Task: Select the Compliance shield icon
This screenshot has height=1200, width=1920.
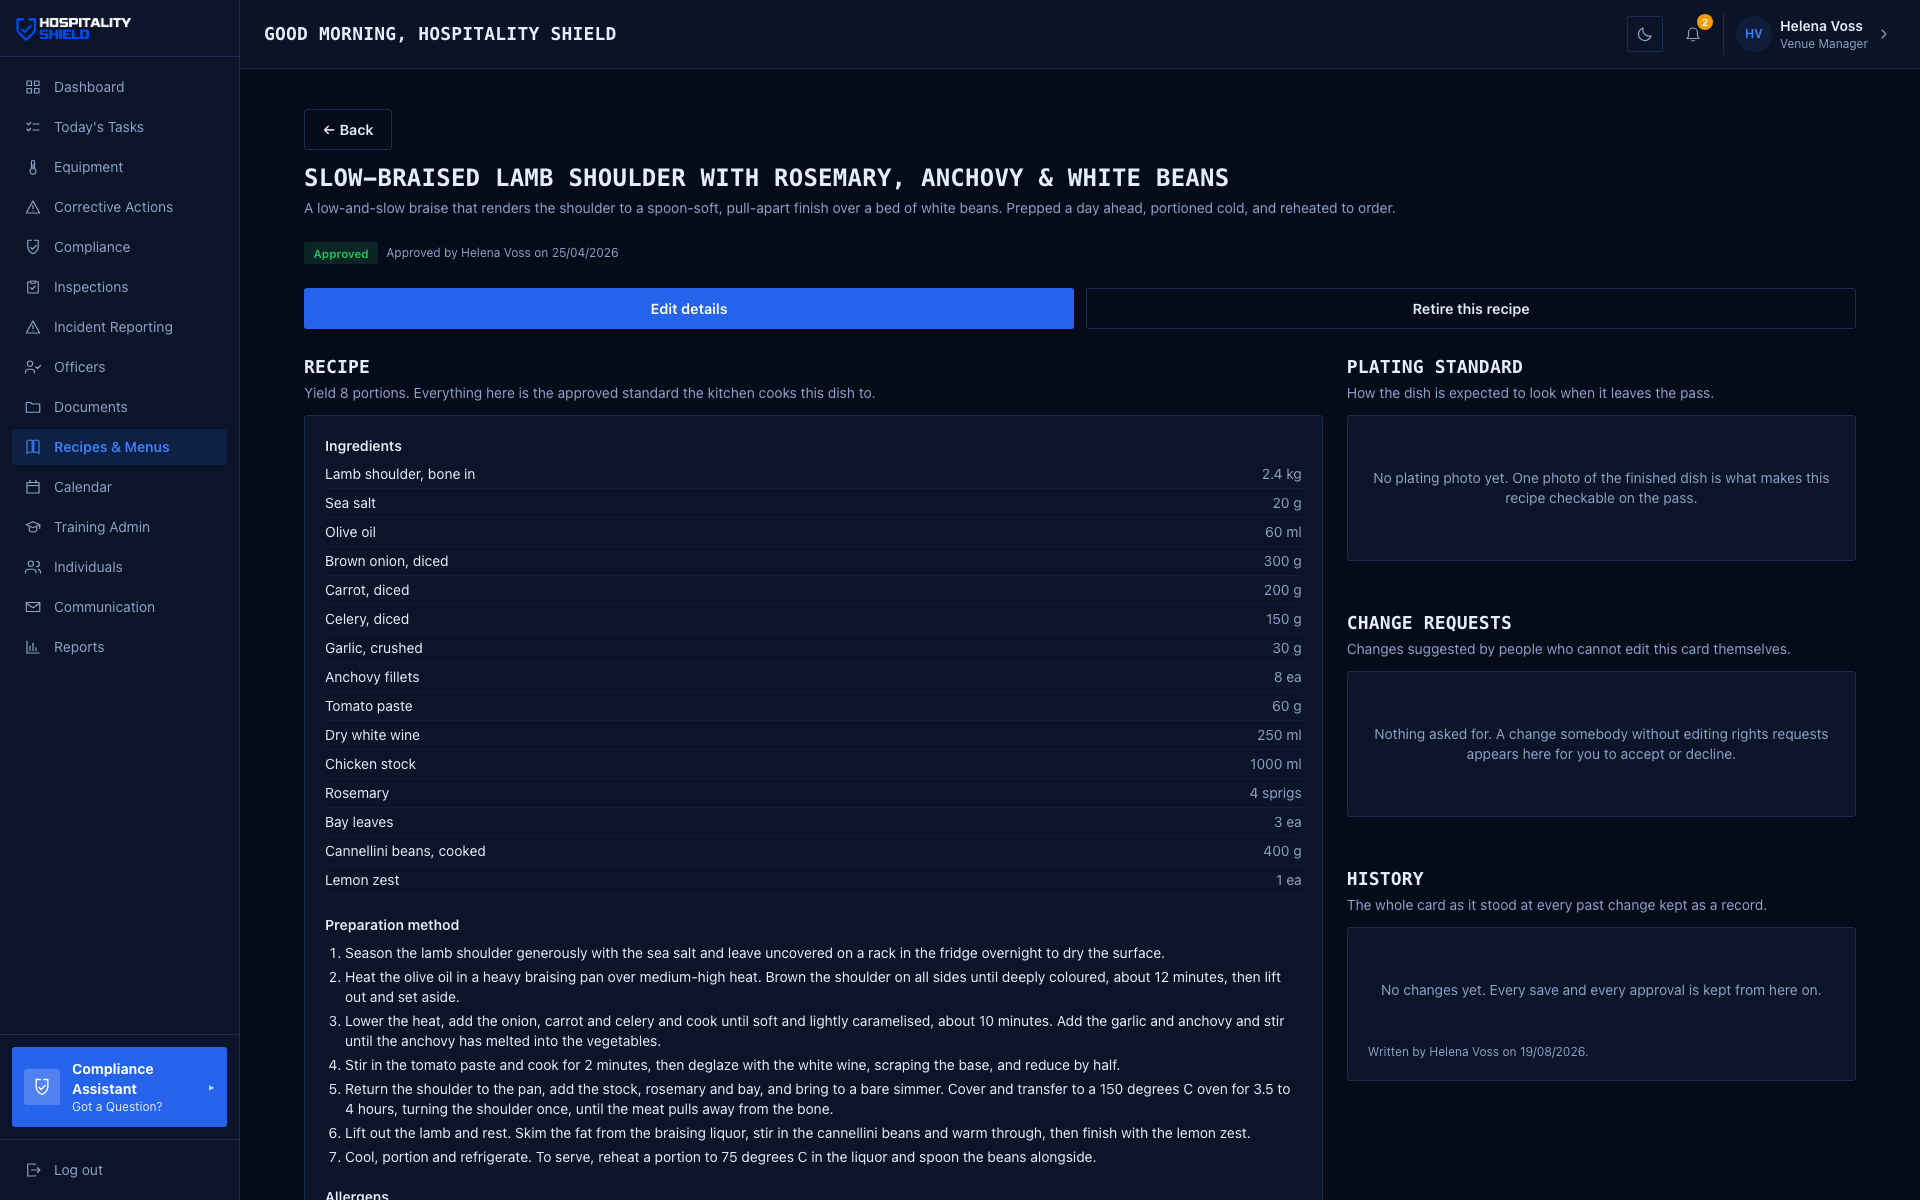Action: [33, 247]
